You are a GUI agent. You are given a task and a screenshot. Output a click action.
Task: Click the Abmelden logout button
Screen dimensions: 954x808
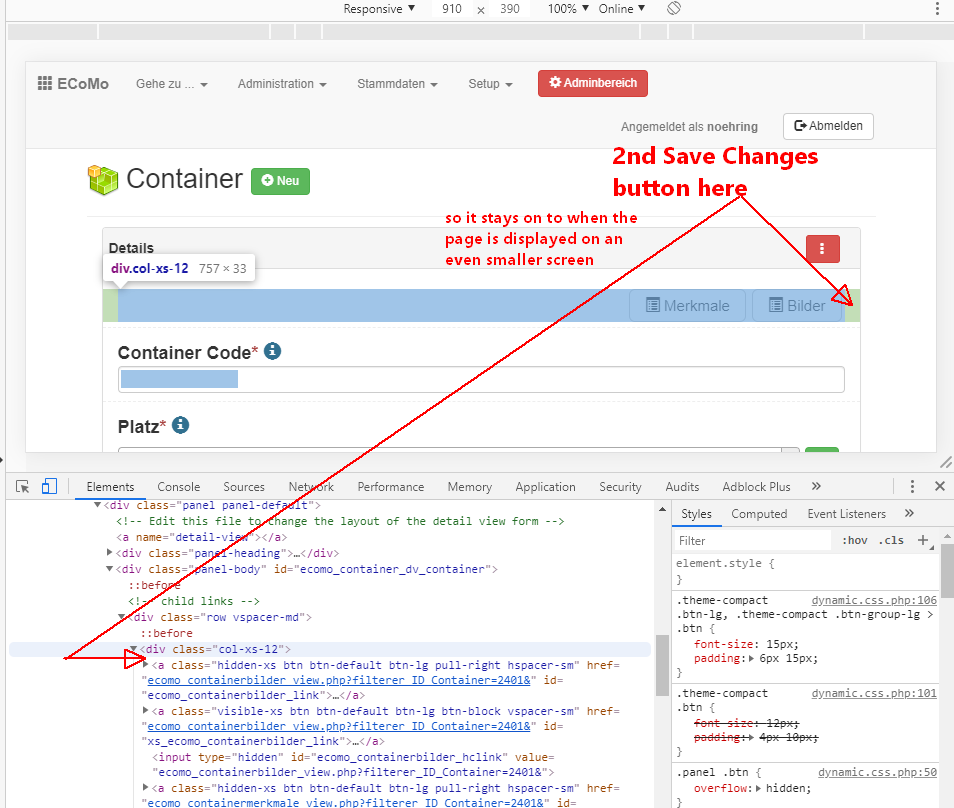(x=828, y=126)
